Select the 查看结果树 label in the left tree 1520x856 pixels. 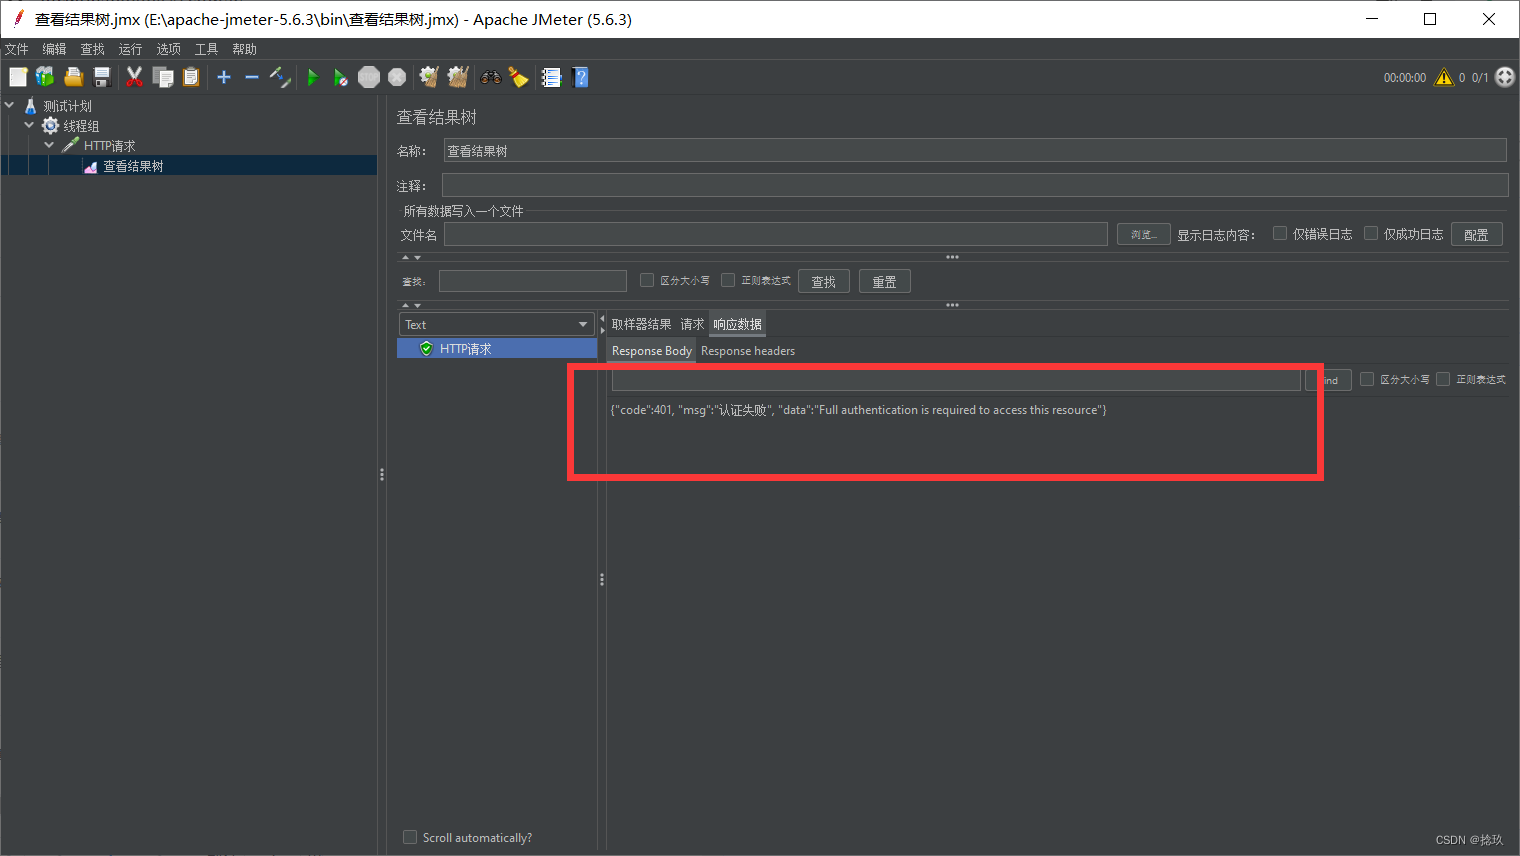[x=133, y=167]
